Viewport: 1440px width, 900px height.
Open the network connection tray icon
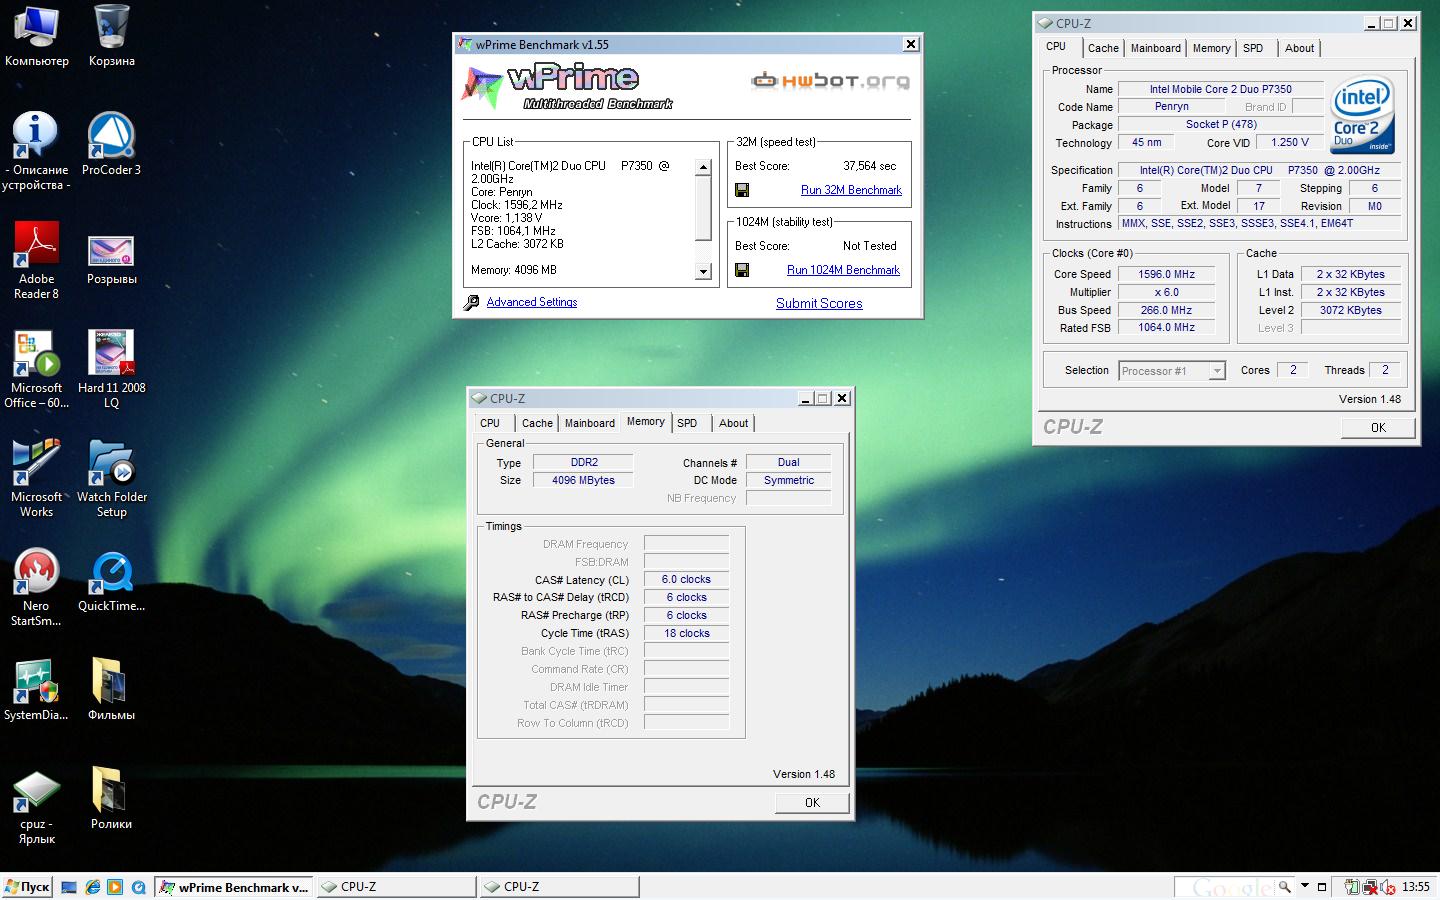1371,887
